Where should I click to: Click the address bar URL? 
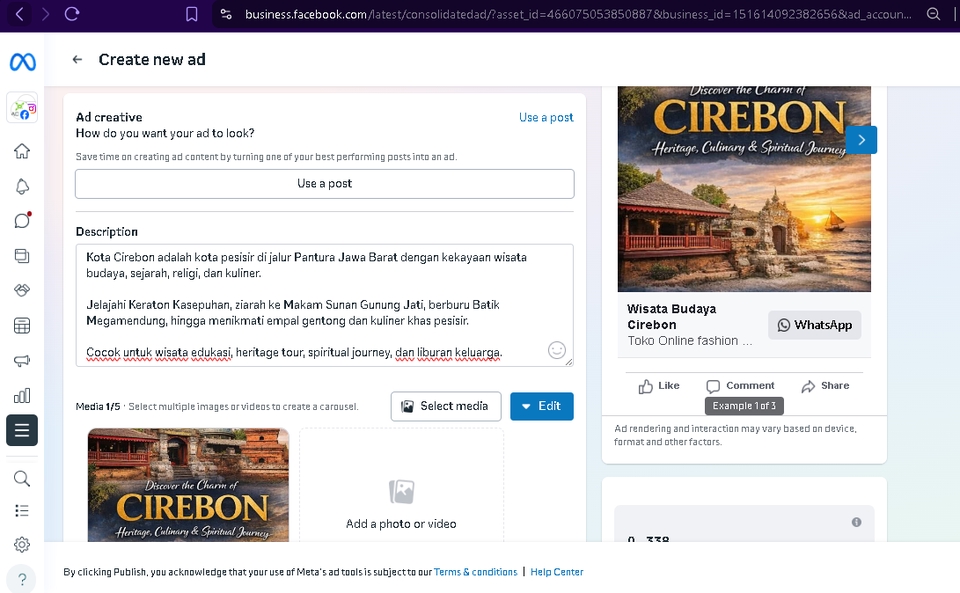click(578, 14)
